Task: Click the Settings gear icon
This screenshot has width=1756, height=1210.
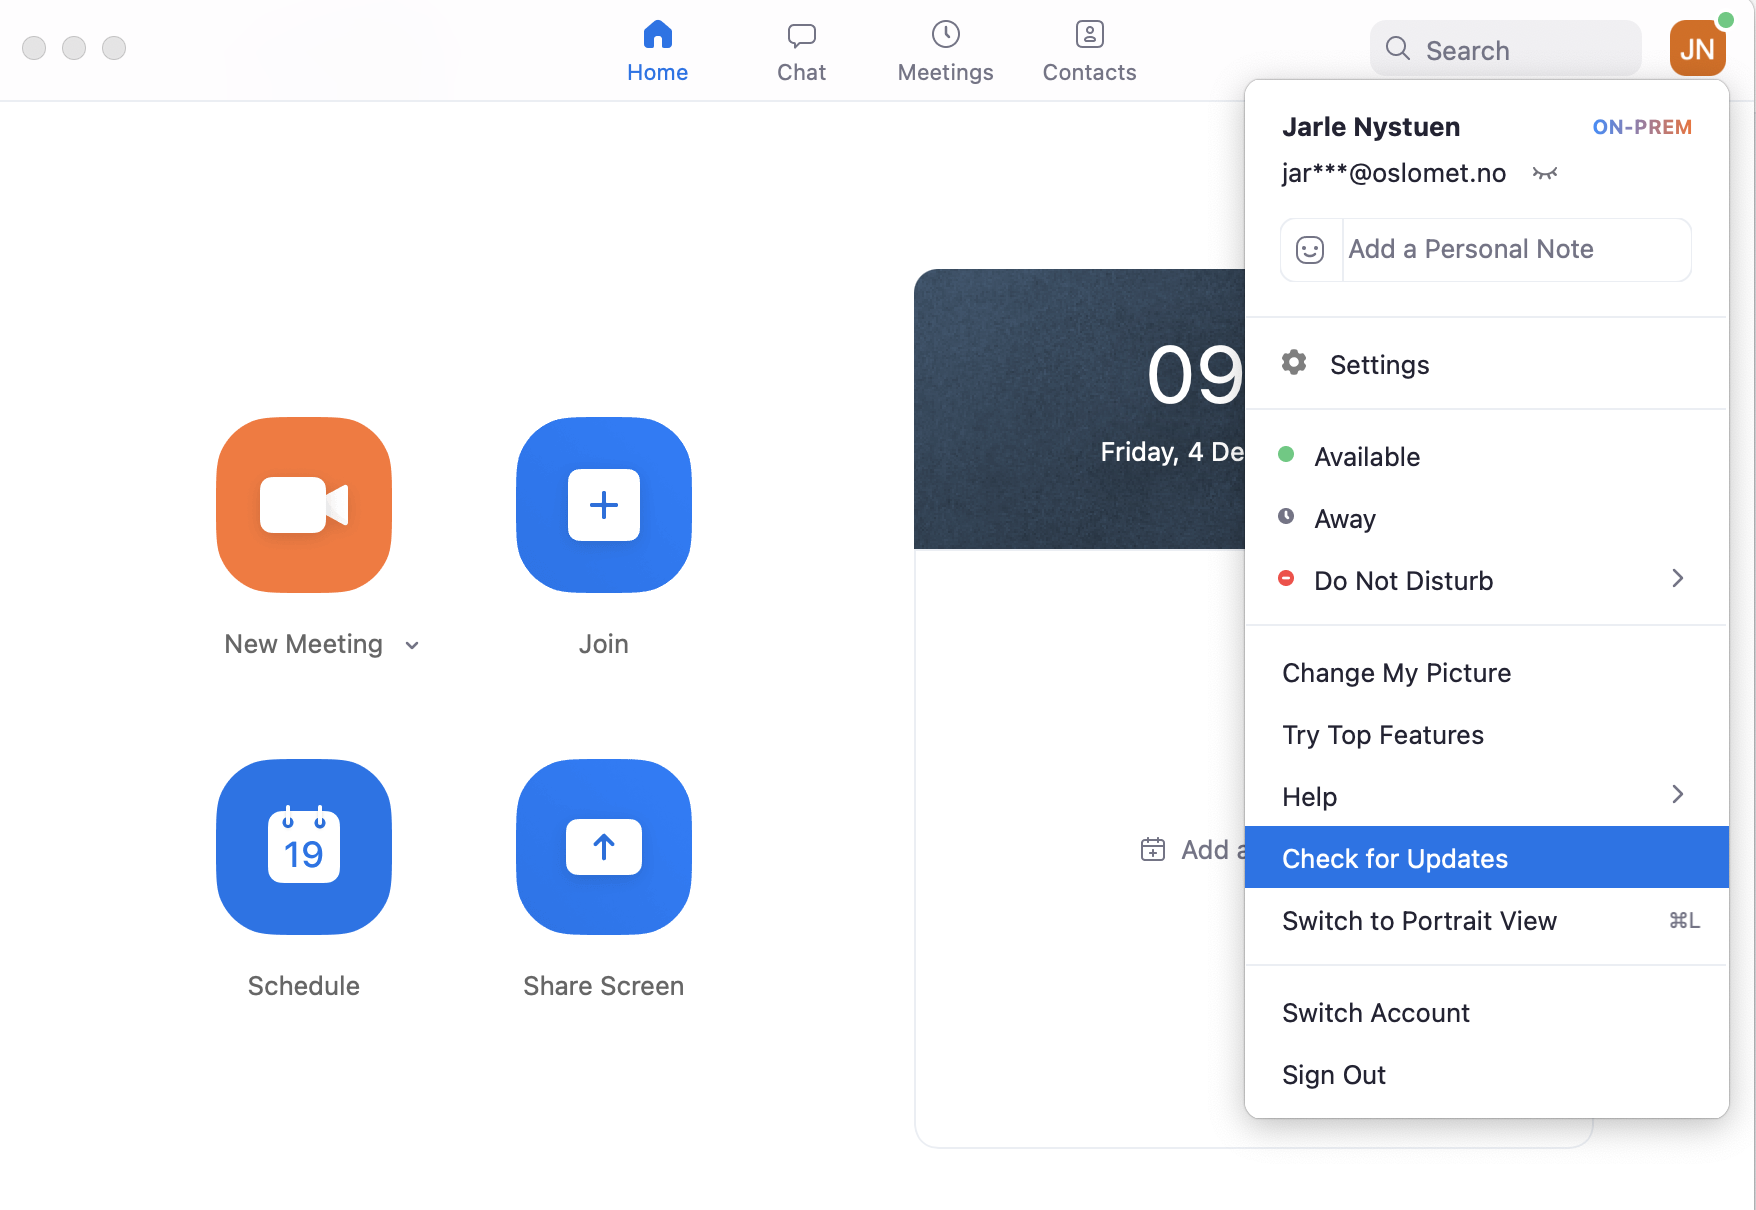Action: point(1294,363)
